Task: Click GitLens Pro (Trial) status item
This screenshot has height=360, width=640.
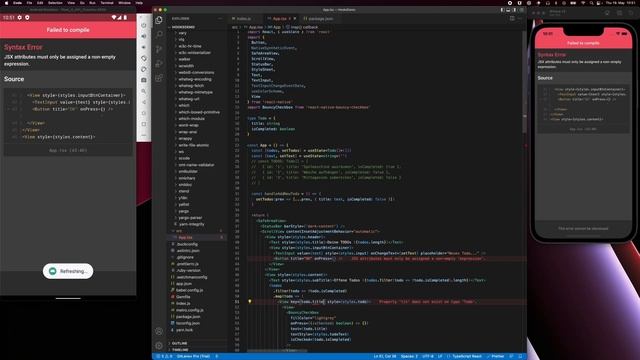Action: [193, 356]
